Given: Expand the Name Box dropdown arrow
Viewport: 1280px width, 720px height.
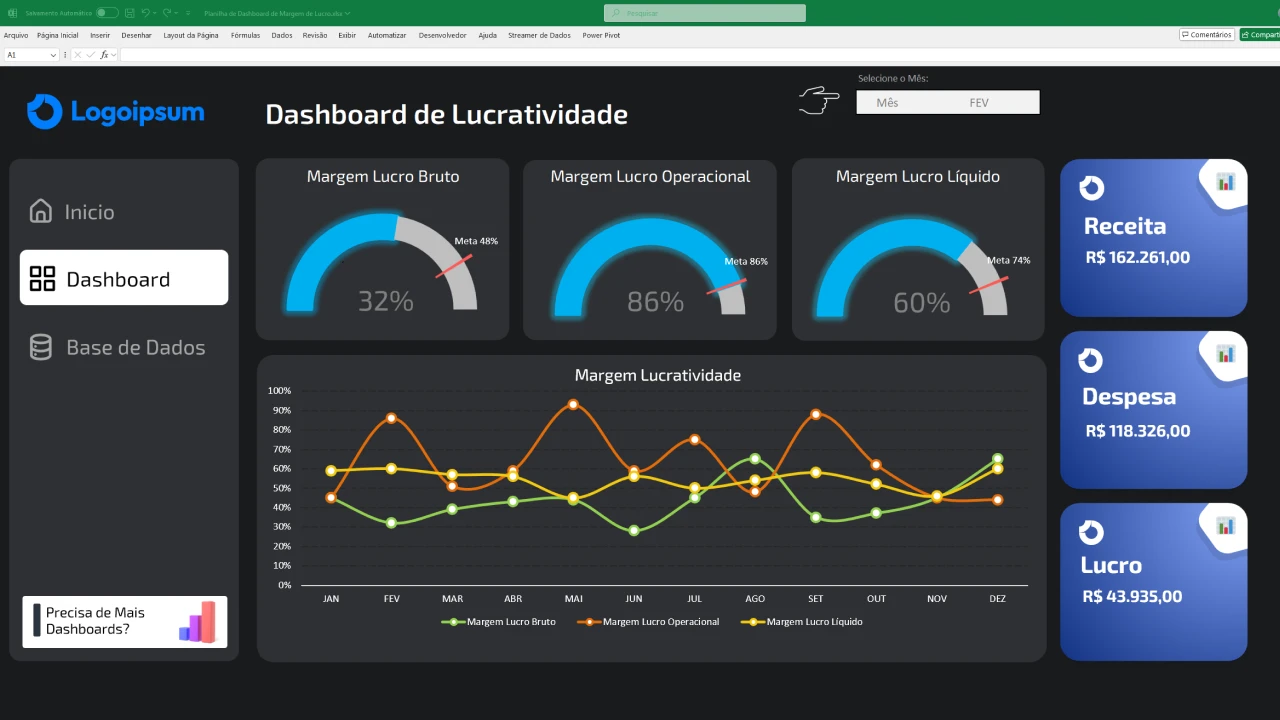Looking at the screenshot, I should click(x=53, y=55).
